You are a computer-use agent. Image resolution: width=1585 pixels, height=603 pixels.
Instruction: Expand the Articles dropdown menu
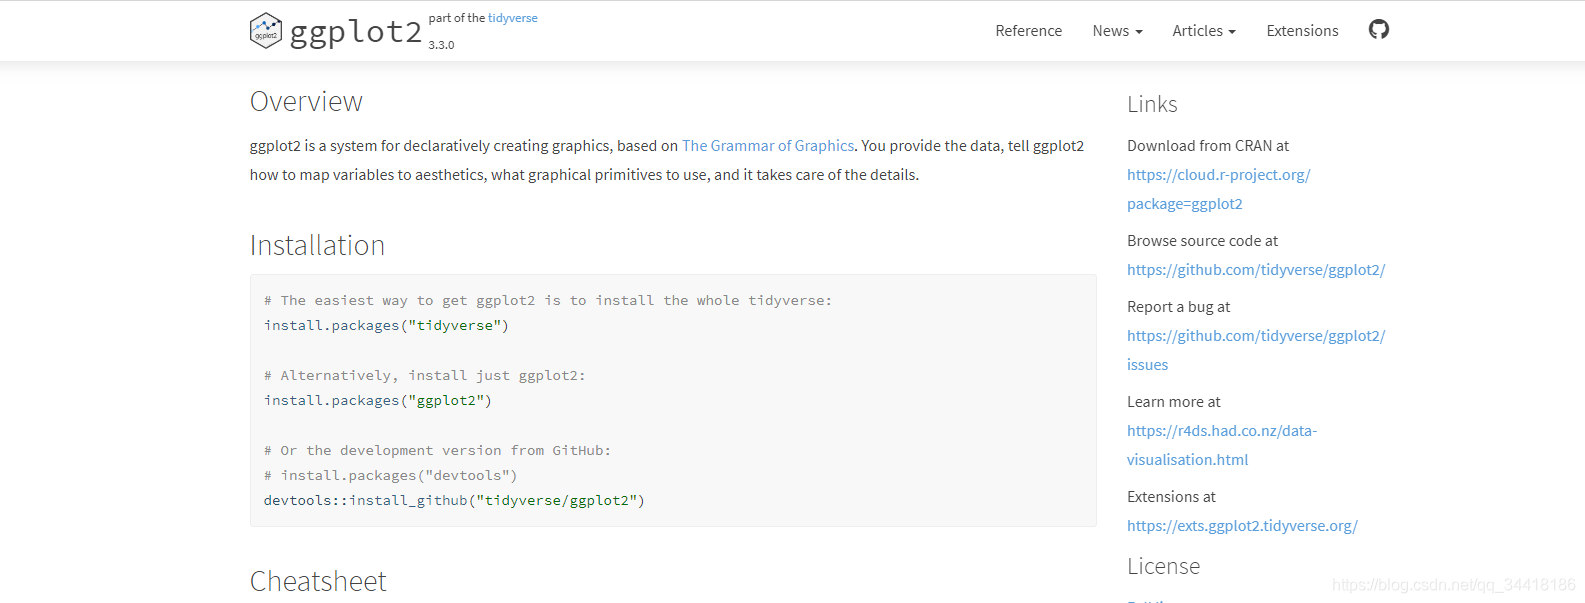[x=1204, y=31]
